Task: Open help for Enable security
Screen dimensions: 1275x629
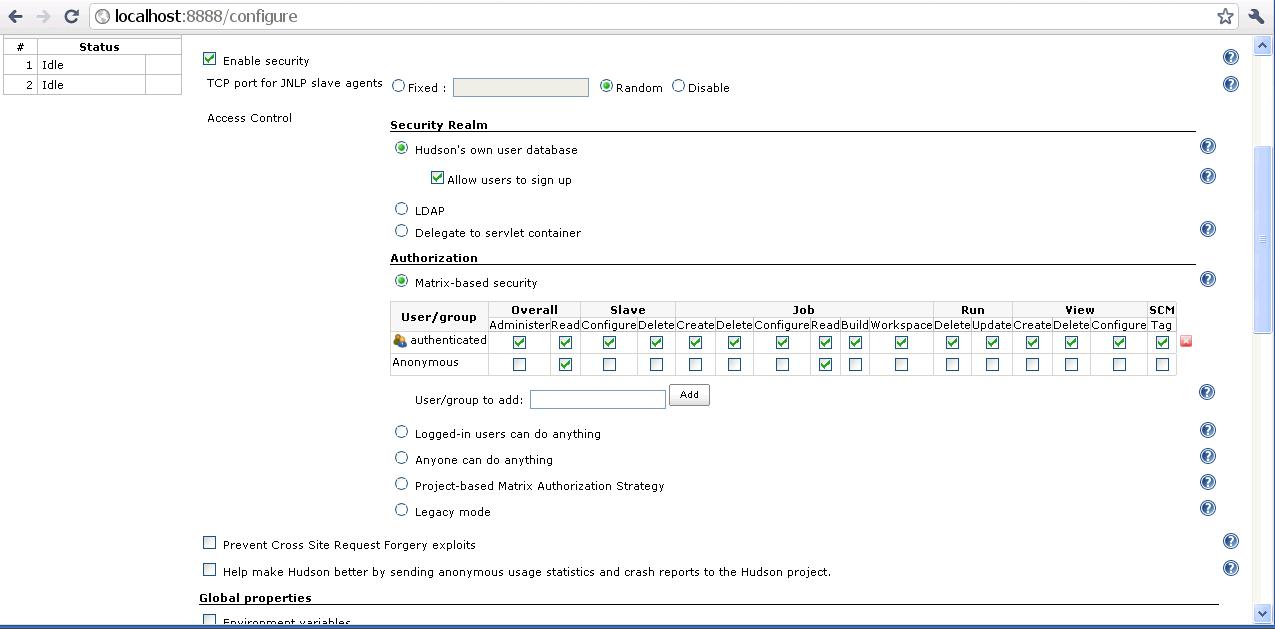Action: click(1231, 58)
